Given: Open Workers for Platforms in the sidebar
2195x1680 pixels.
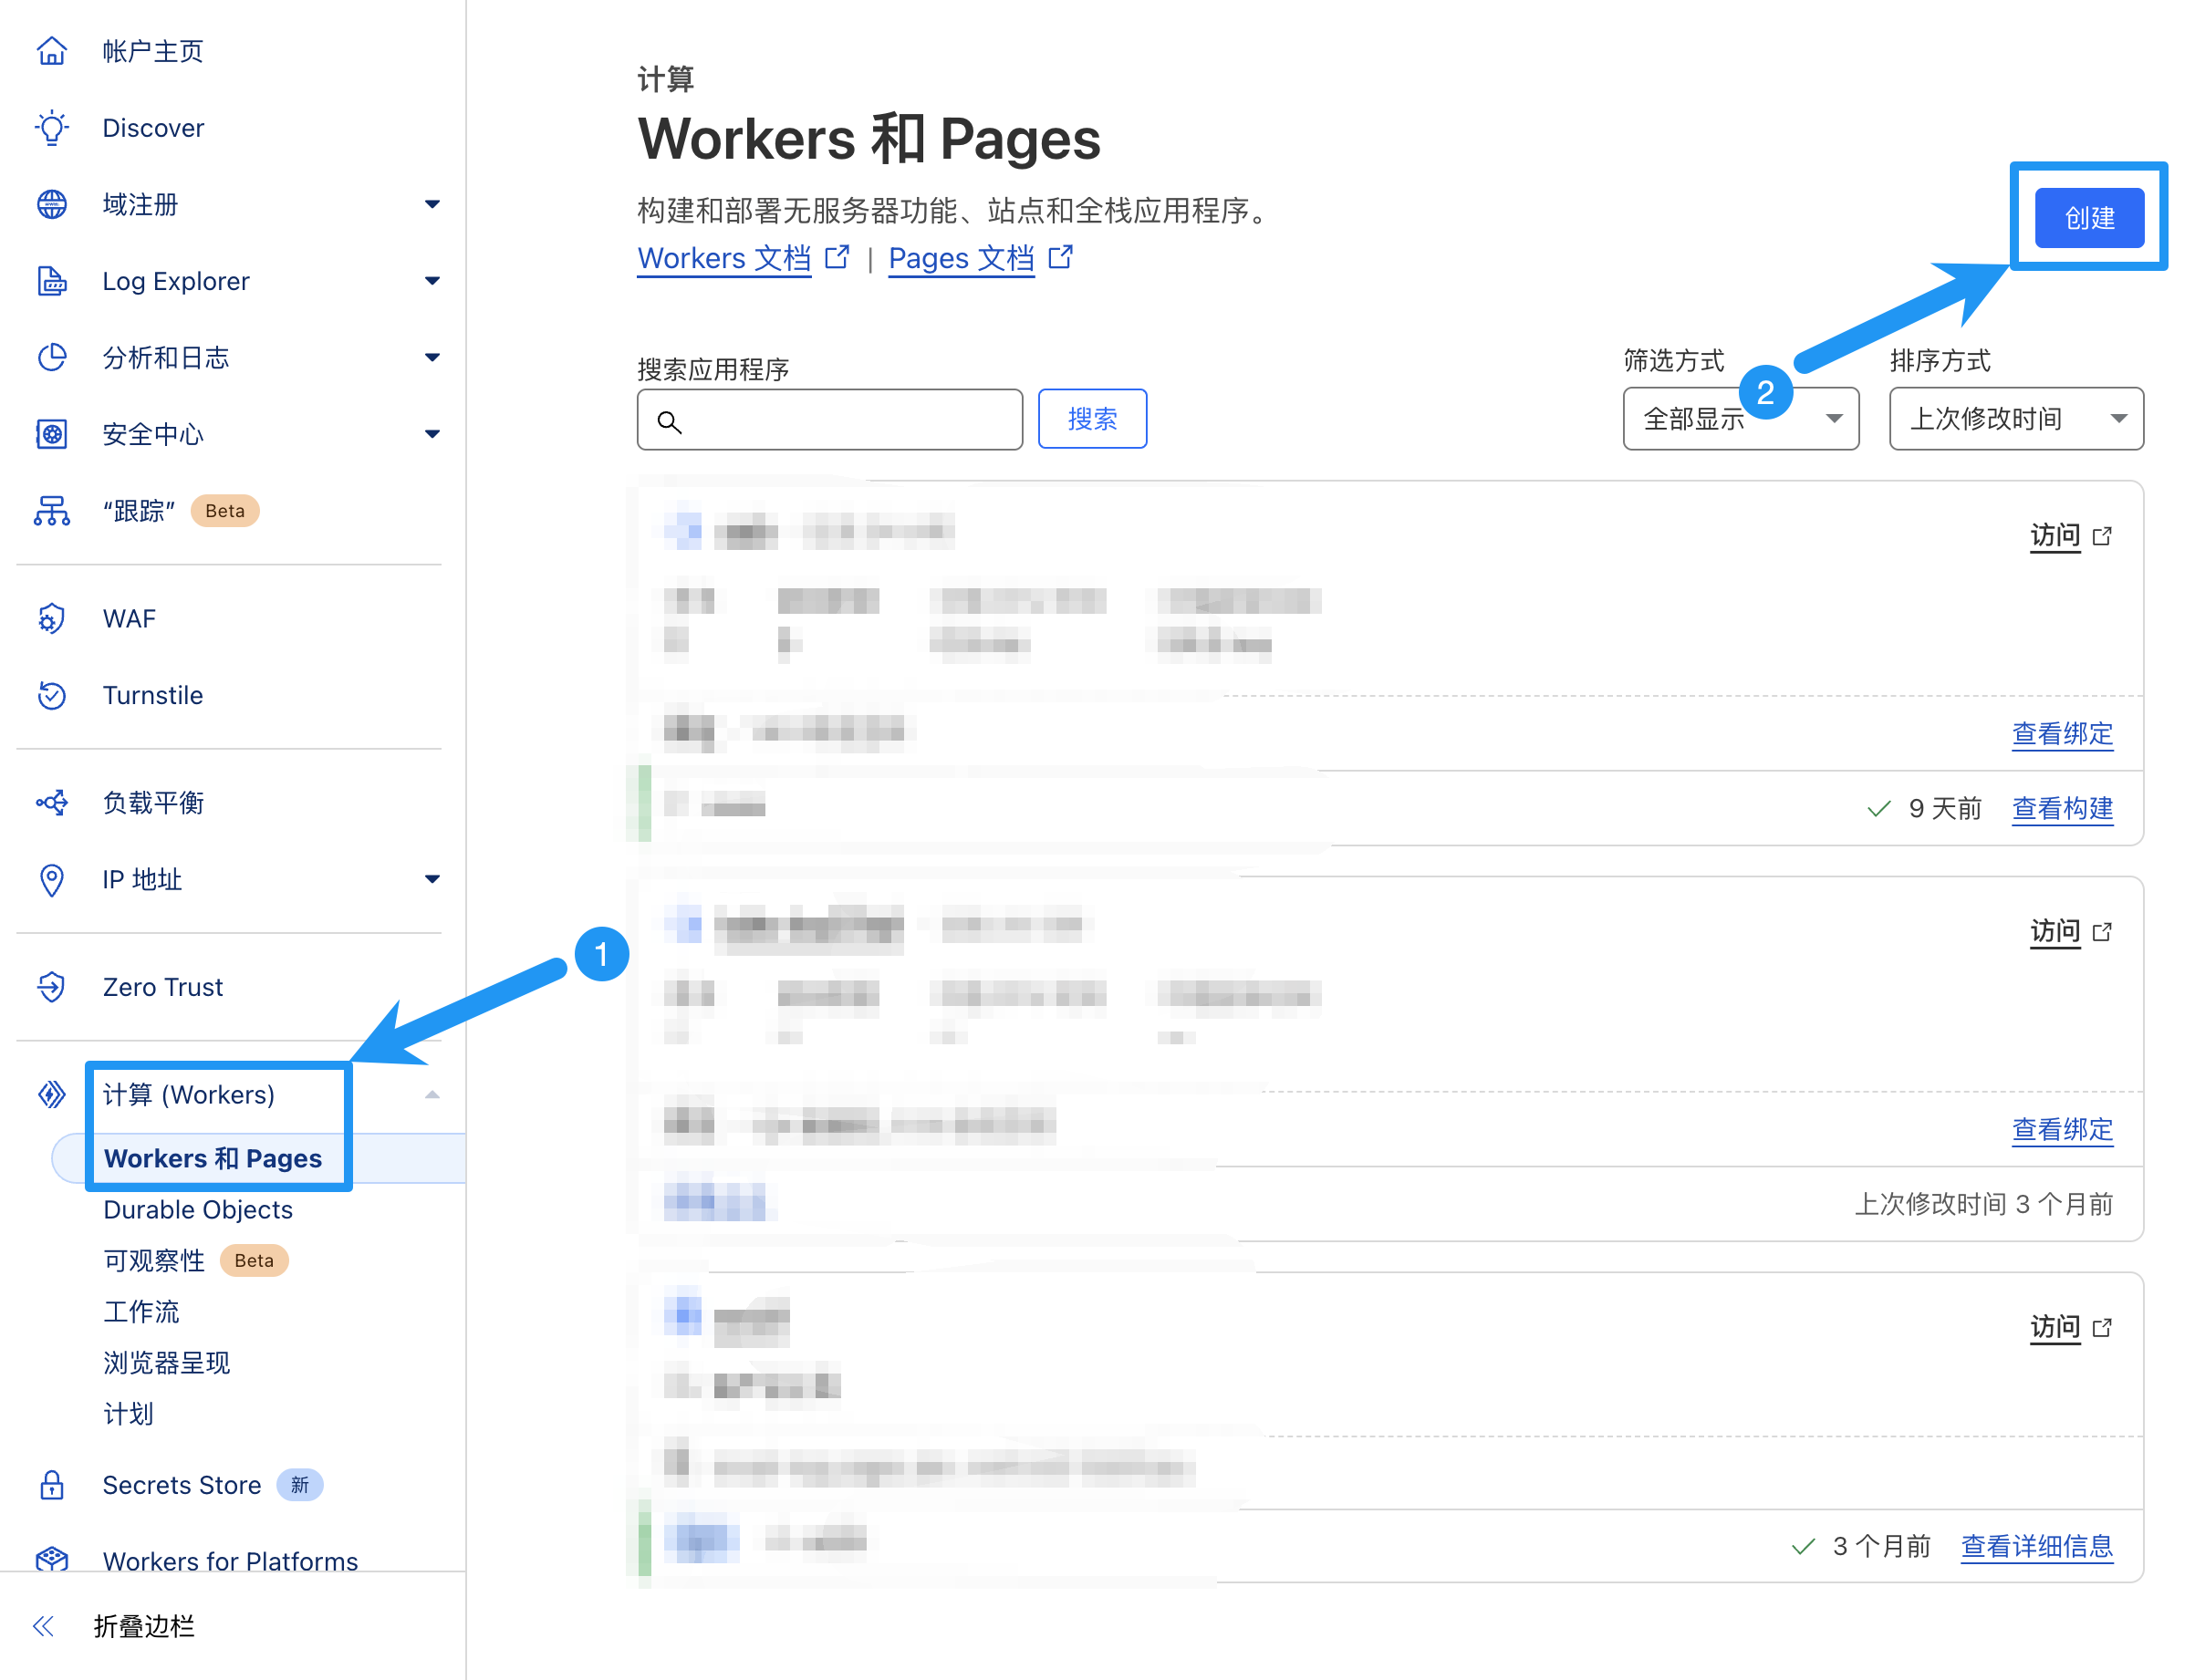Looking at the screenshot, I should [230, 1560].
